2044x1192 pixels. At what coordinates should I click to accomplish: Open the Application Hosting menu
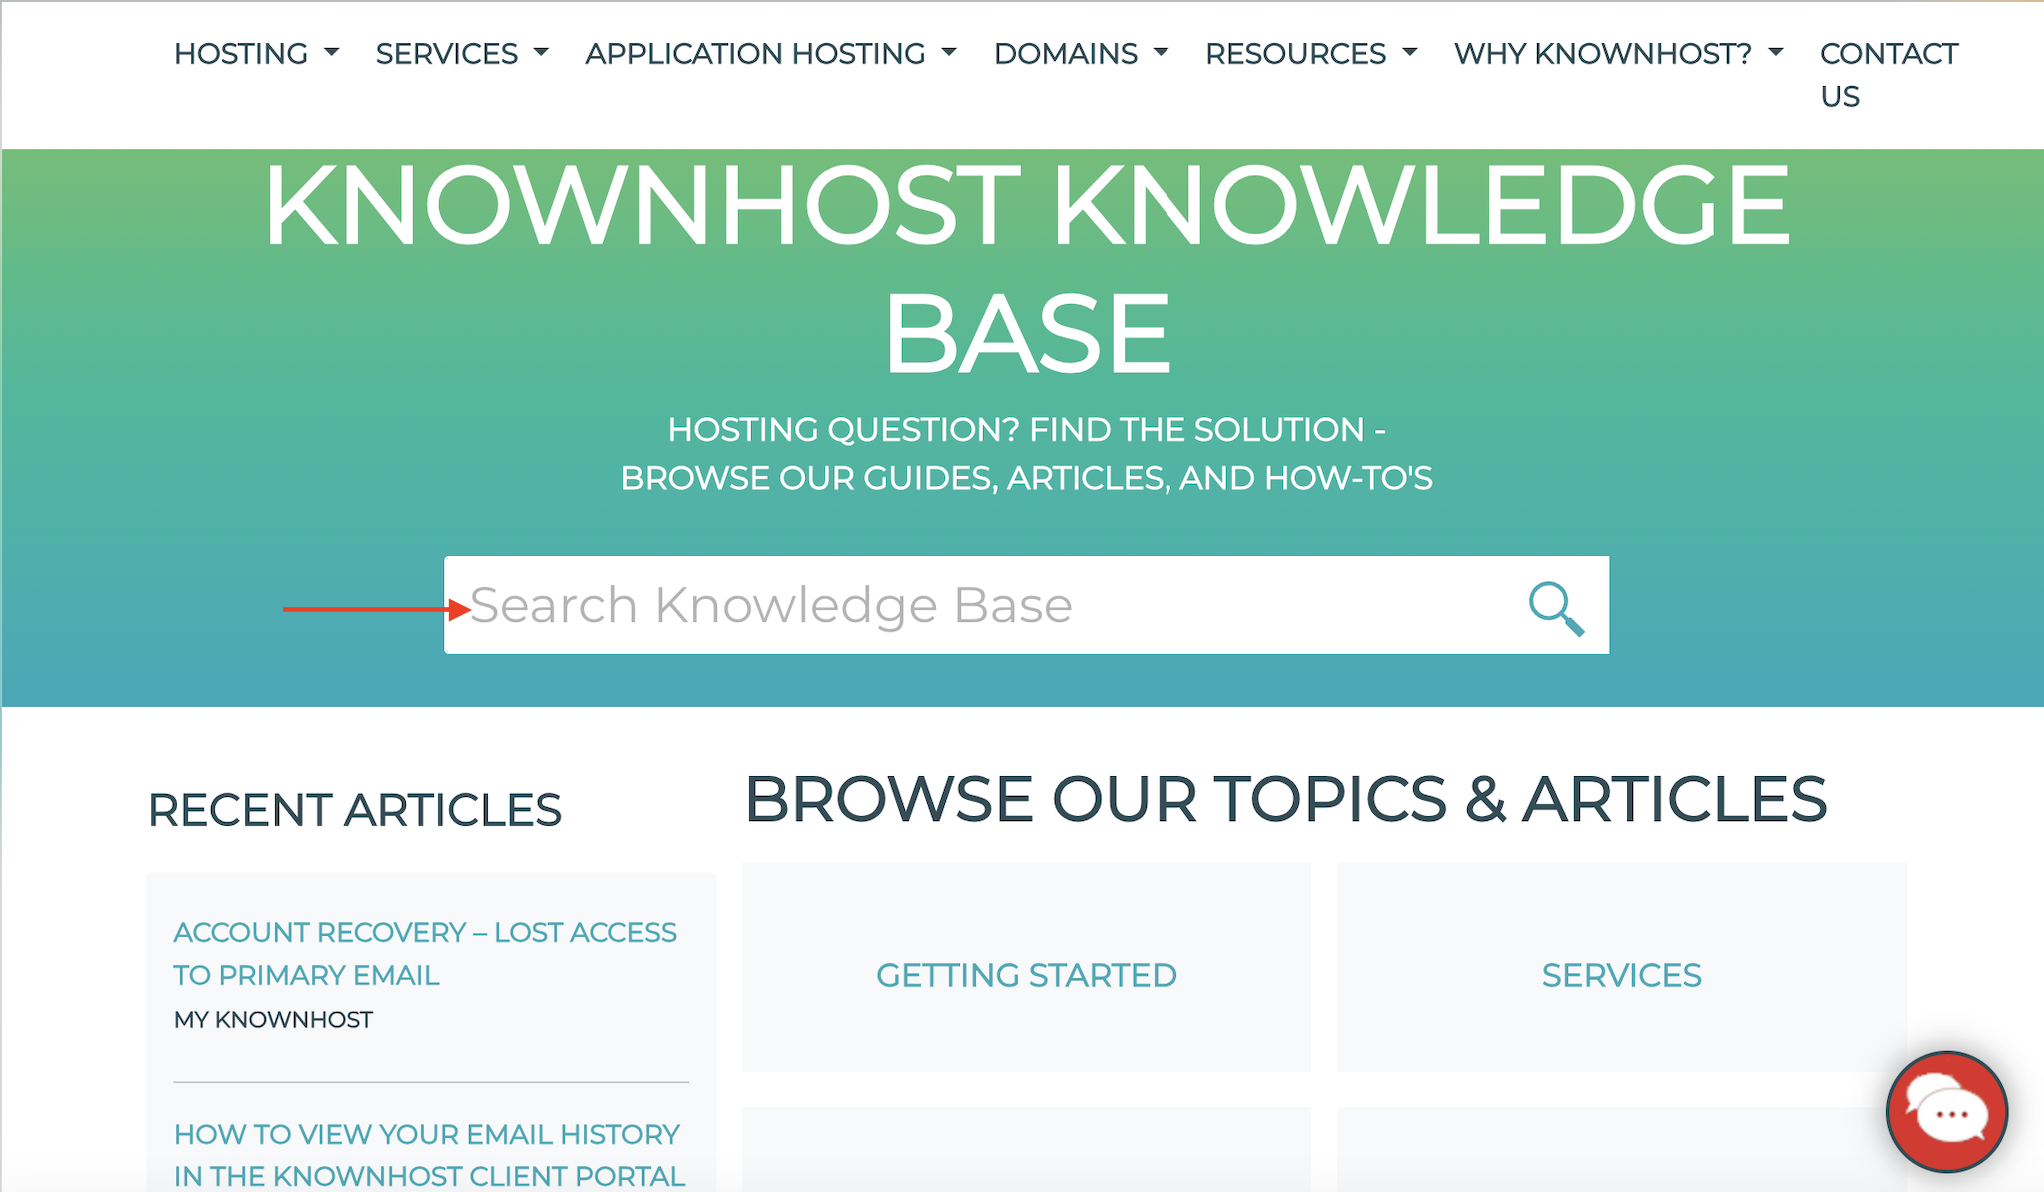tap(771, 53)
